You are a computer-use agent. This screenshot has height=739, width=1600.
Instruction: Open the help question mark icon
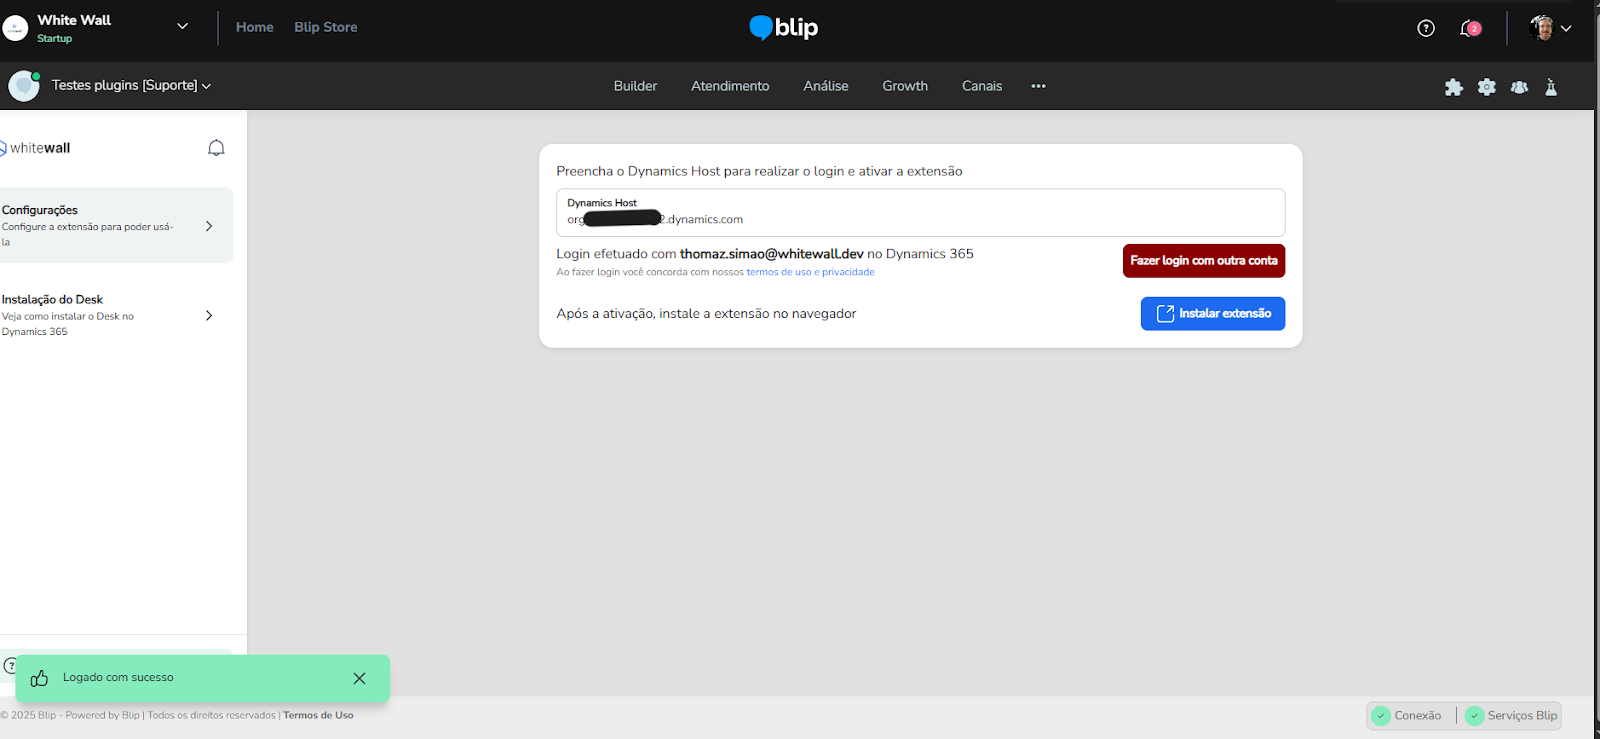(x=1426, y=28)
